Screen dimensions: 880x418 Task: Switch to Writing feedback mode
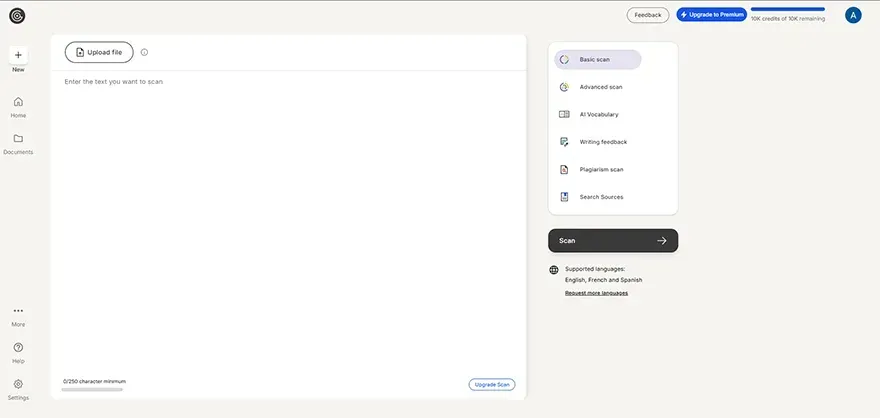602,142
